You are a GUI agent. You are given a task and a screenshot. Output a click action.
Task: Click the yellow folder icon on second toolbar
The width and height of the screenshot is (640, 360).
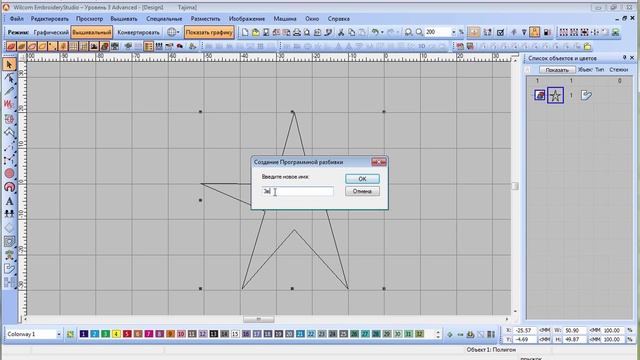587,47
